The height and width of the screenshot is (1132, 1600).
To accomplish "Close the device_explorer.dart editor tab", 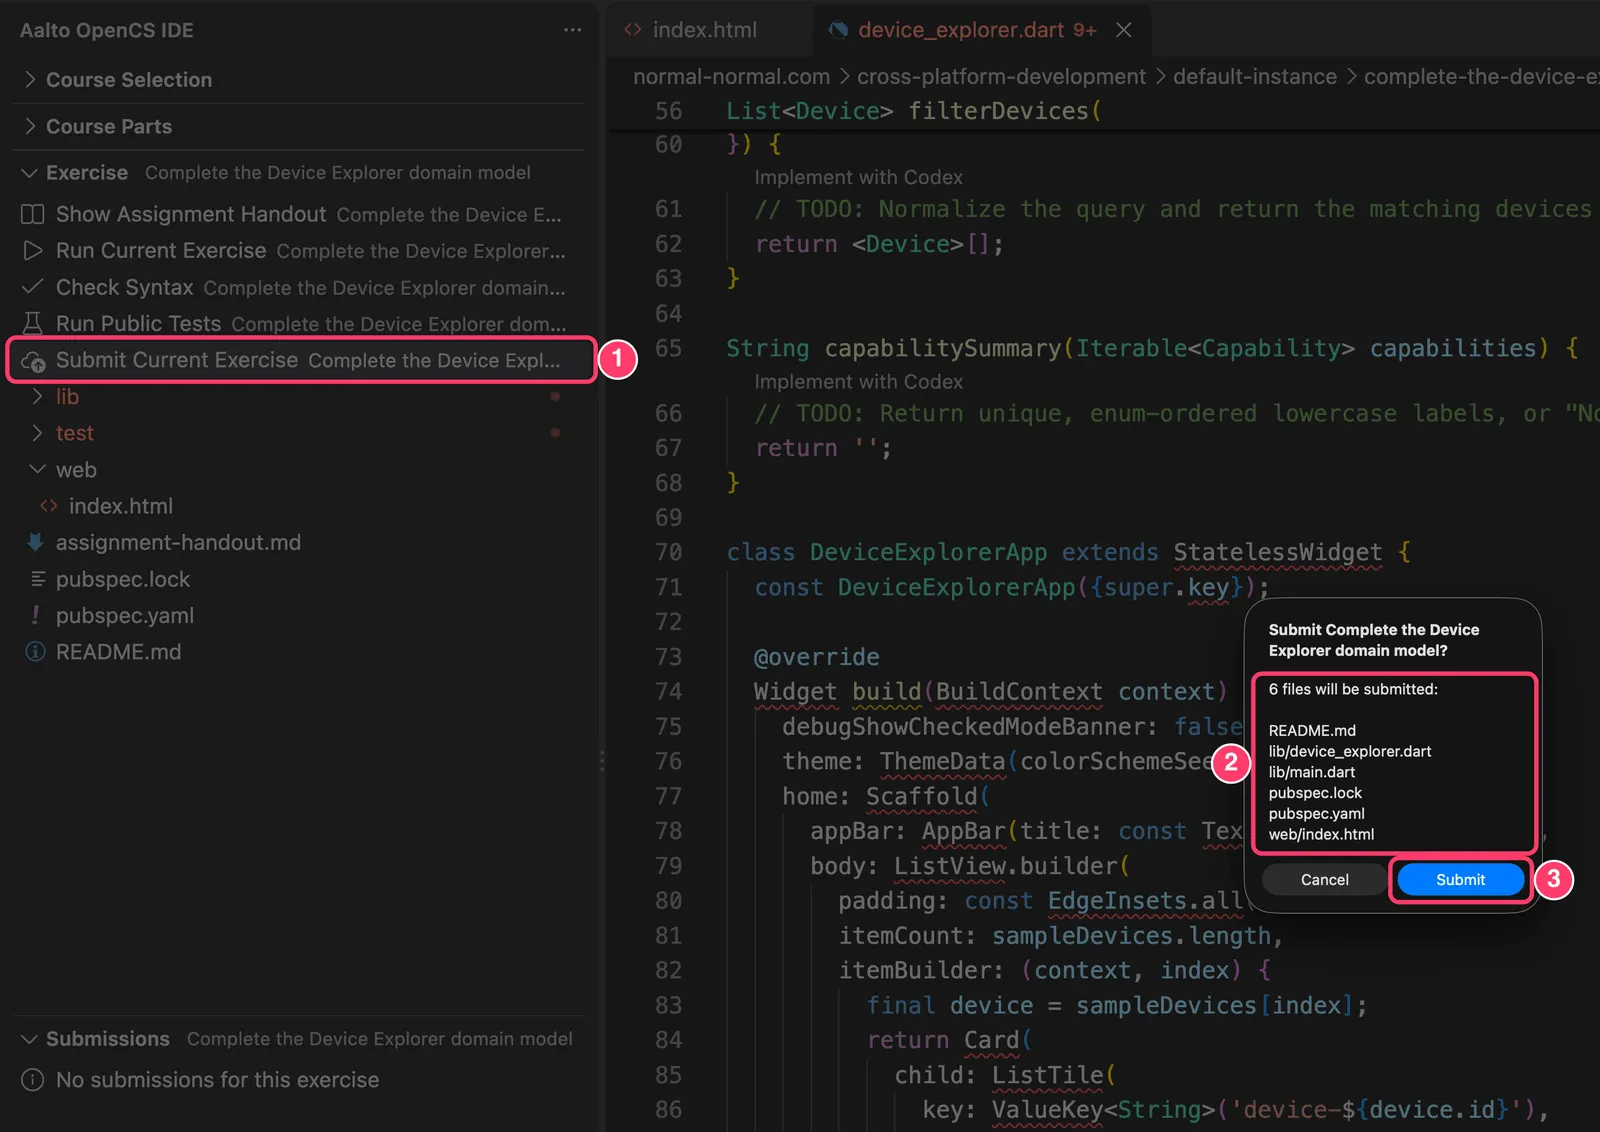I will tap(1124, 30).
